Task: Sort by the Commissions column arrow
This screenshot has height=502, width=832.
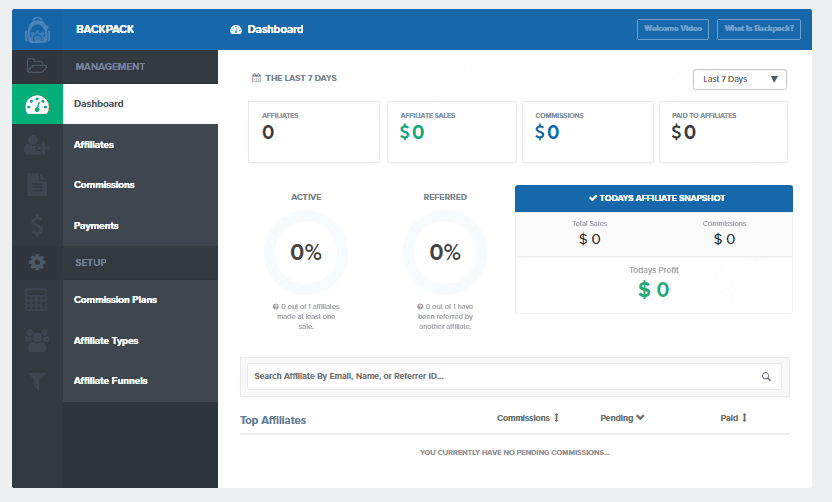Action: click(556, 418)
